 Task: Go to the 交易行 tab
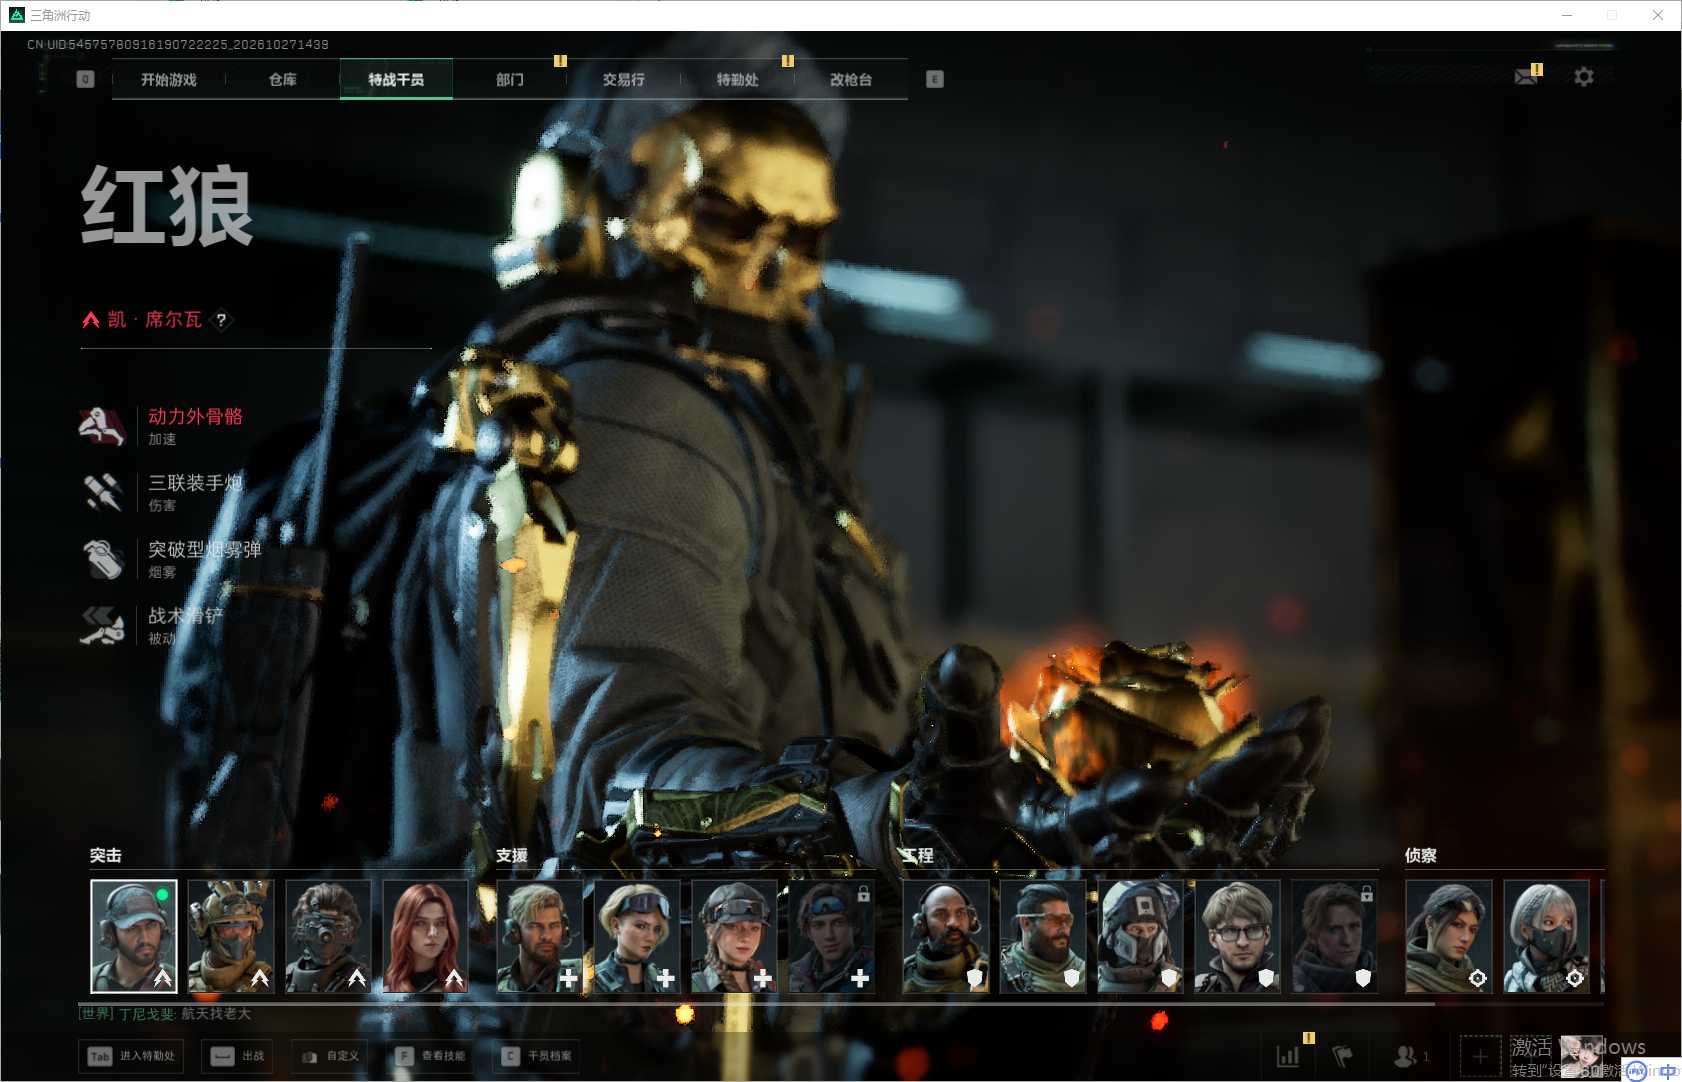click(623, 80)
